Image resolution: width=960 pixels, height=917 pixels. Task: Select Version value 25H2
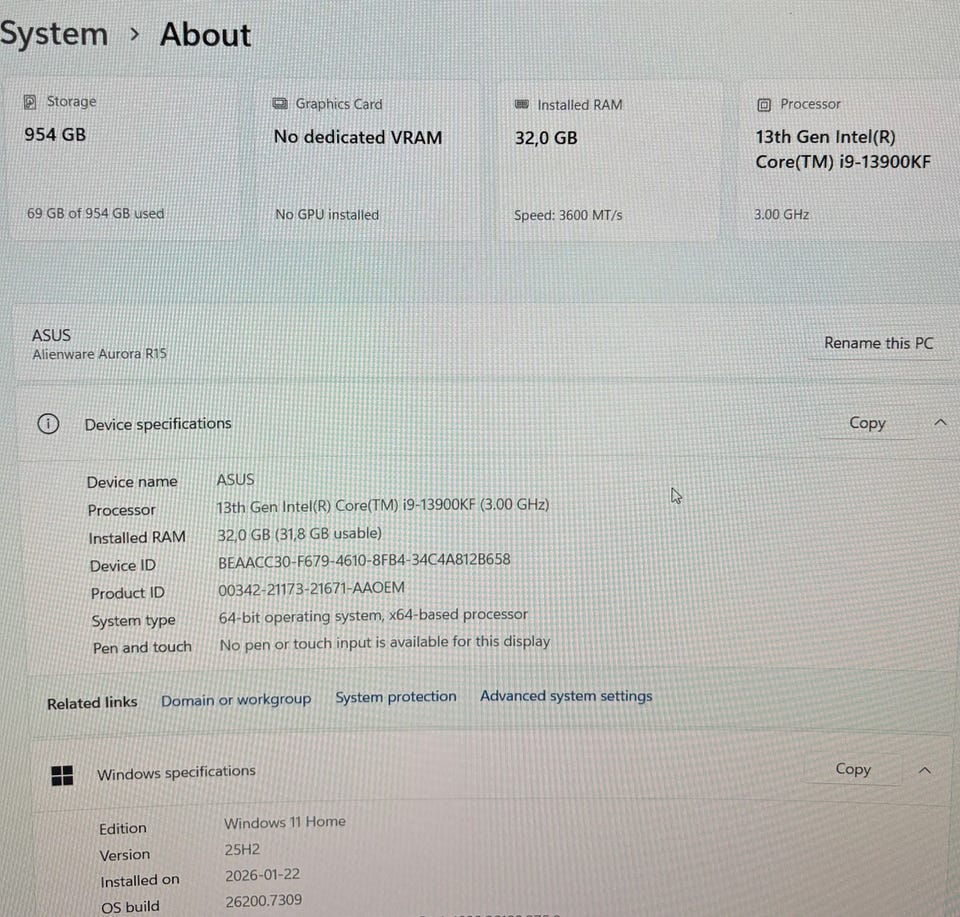coord(242,850)
